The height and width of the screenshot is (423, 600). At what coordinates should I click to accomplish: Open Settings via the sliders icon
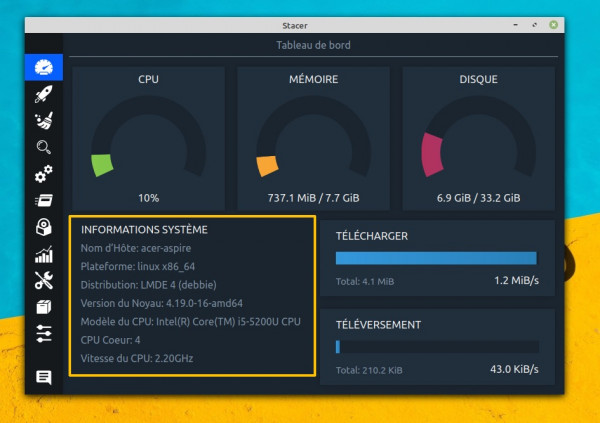(43, 333)
